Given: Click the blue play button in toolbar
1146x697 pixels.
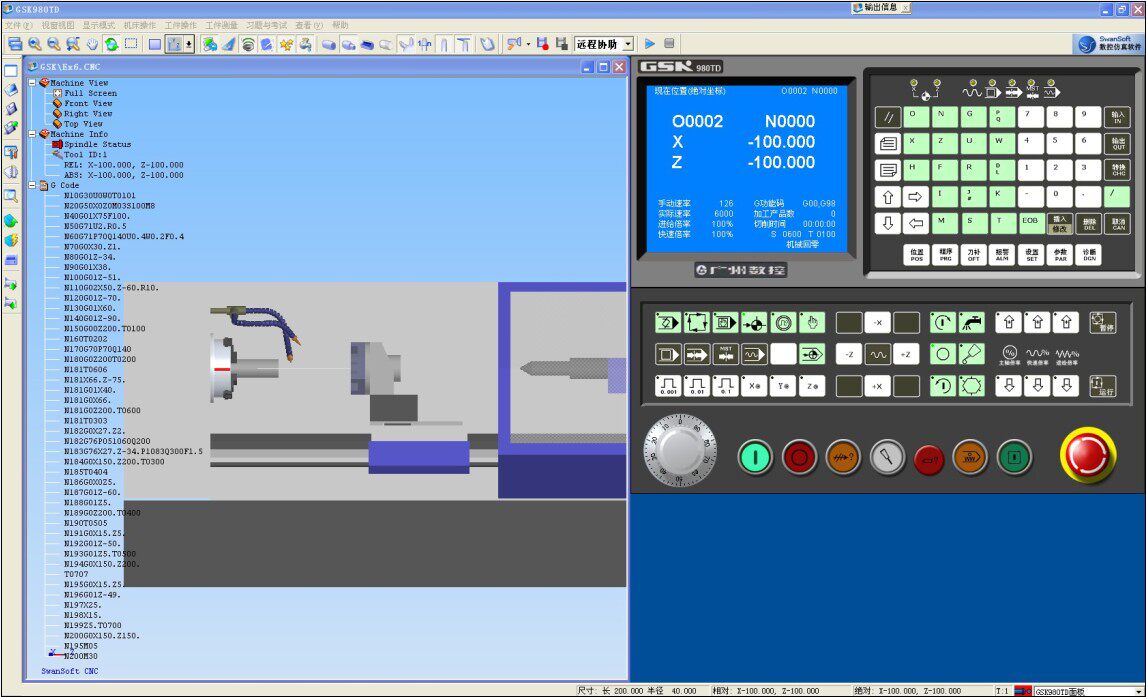Looking at the screenshot, I should pos(650,44).
